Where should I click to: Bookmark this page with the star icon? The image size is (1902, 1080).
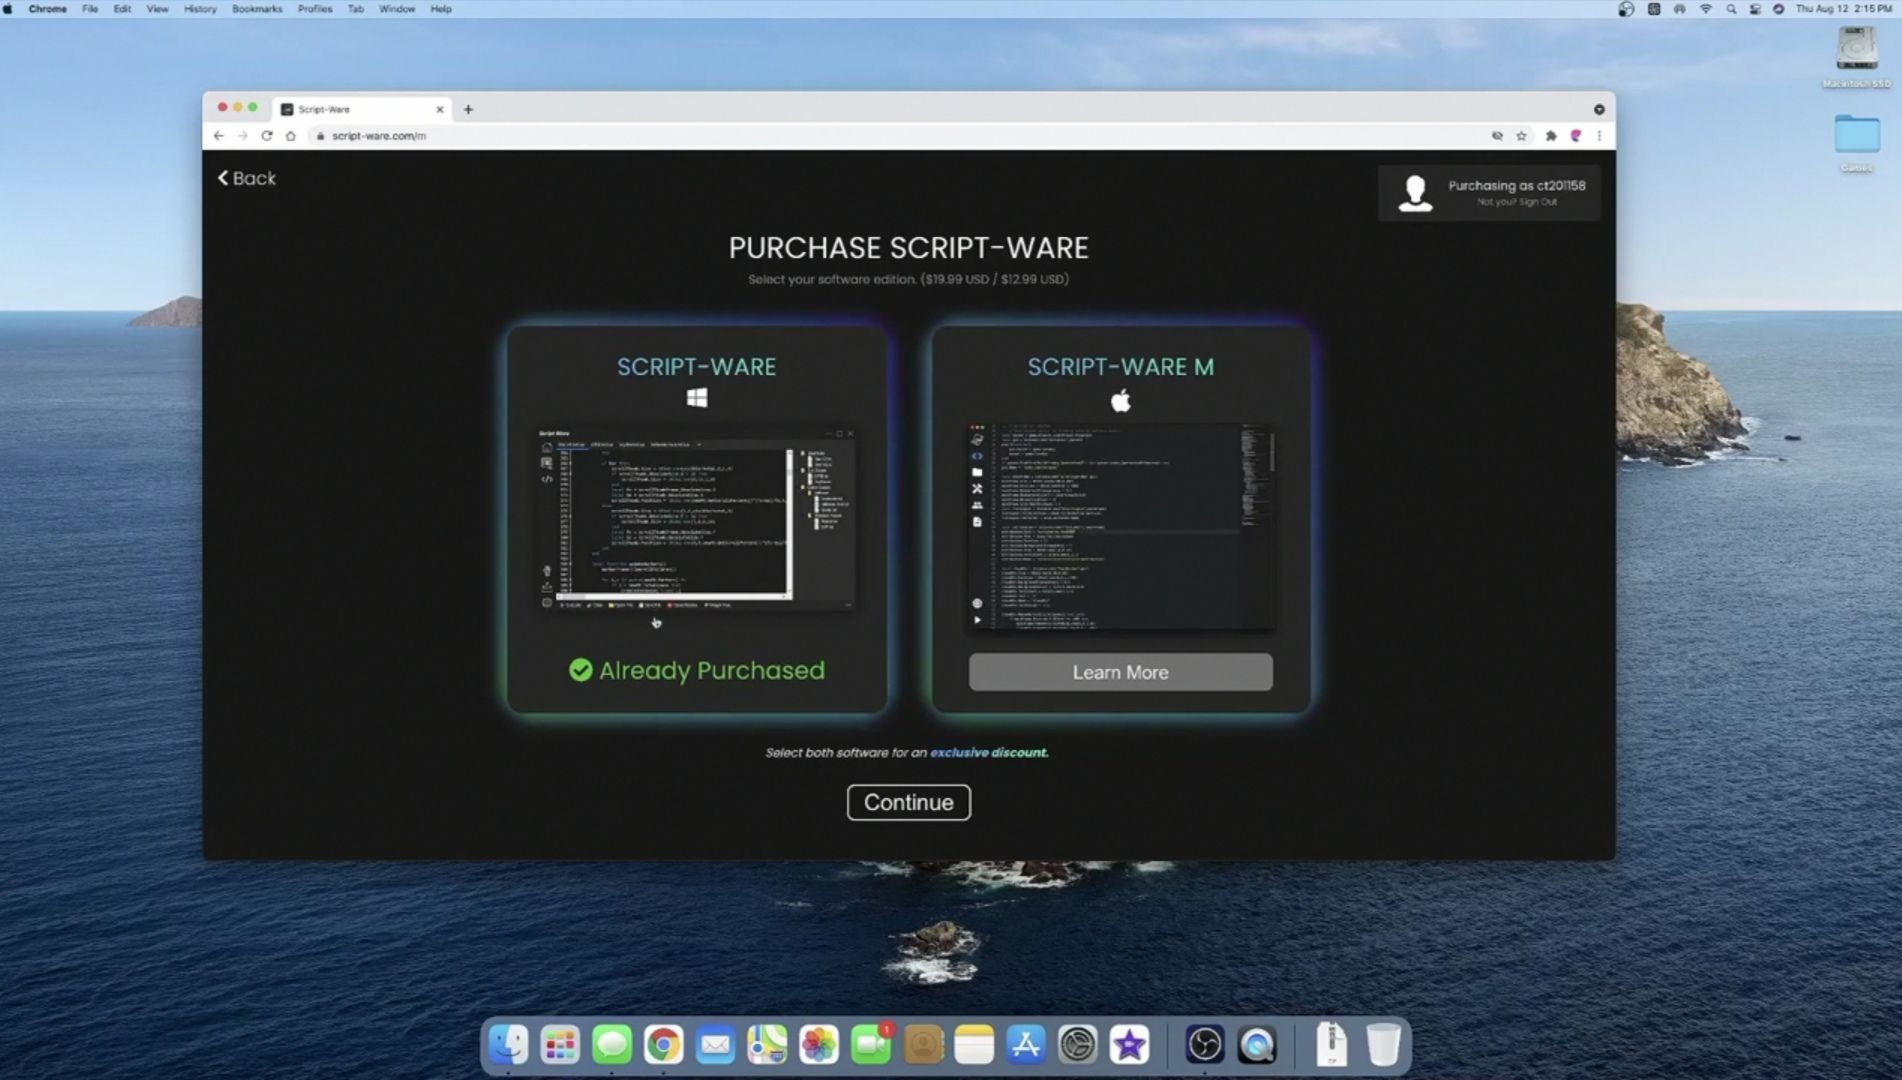click(1521, 136)
